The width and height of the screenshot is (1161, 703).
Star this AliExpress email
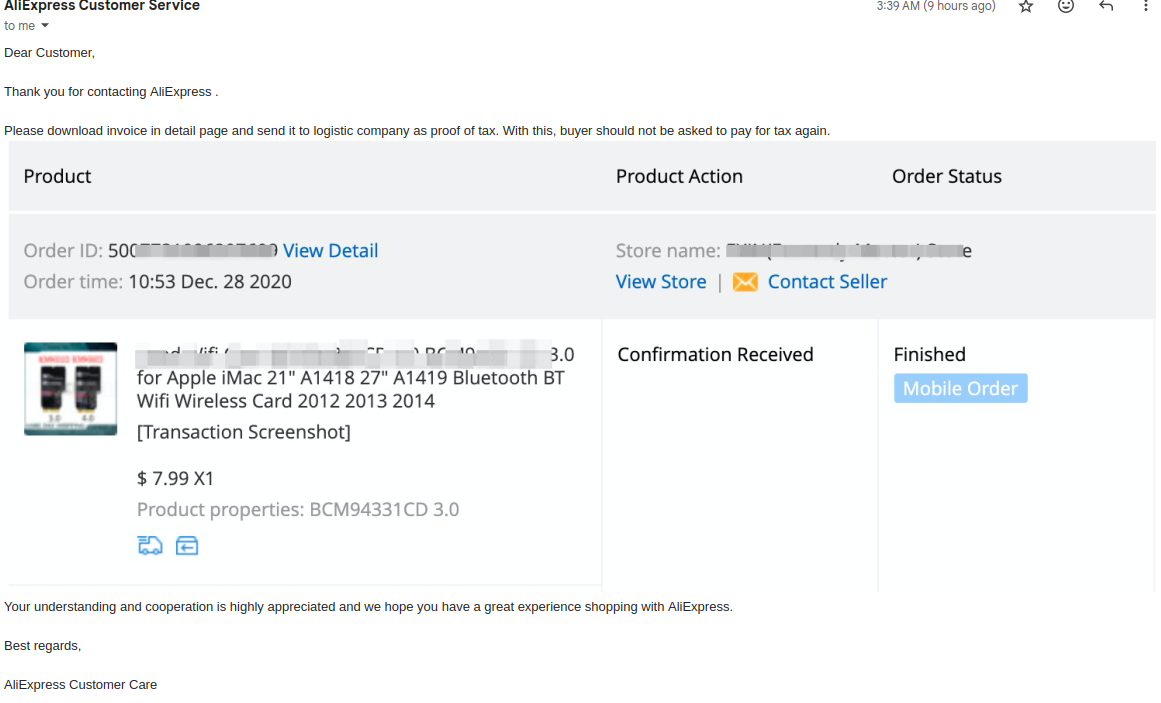1026,7
